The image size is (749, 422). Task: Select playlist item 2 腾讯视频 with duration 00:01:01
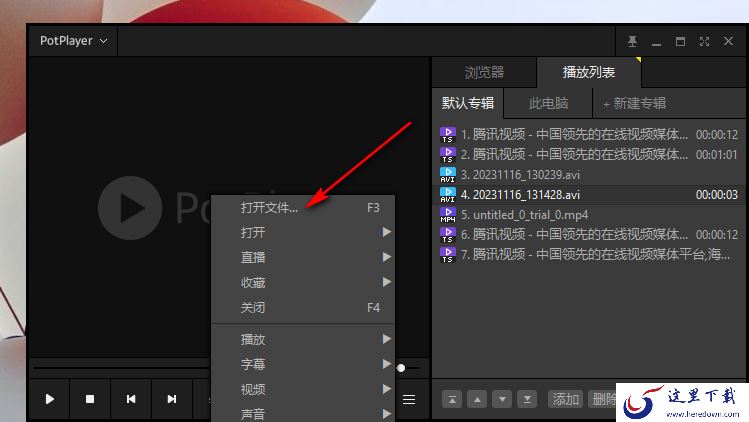tap(588, 154)
